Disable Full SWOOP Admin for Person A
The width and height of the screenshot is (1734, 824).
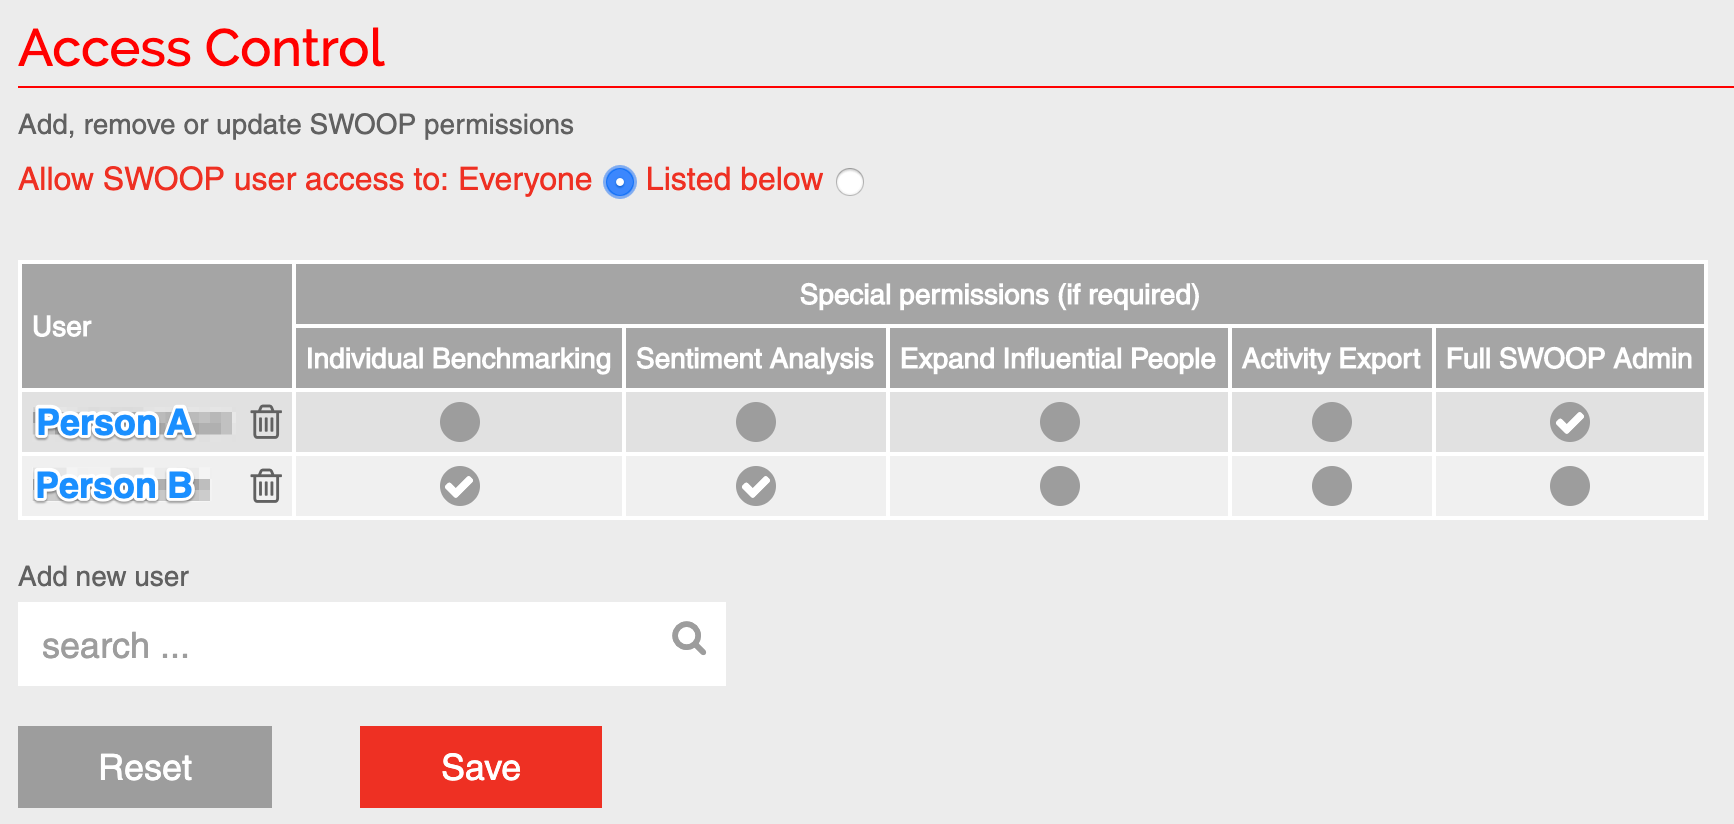point(1569,422)
